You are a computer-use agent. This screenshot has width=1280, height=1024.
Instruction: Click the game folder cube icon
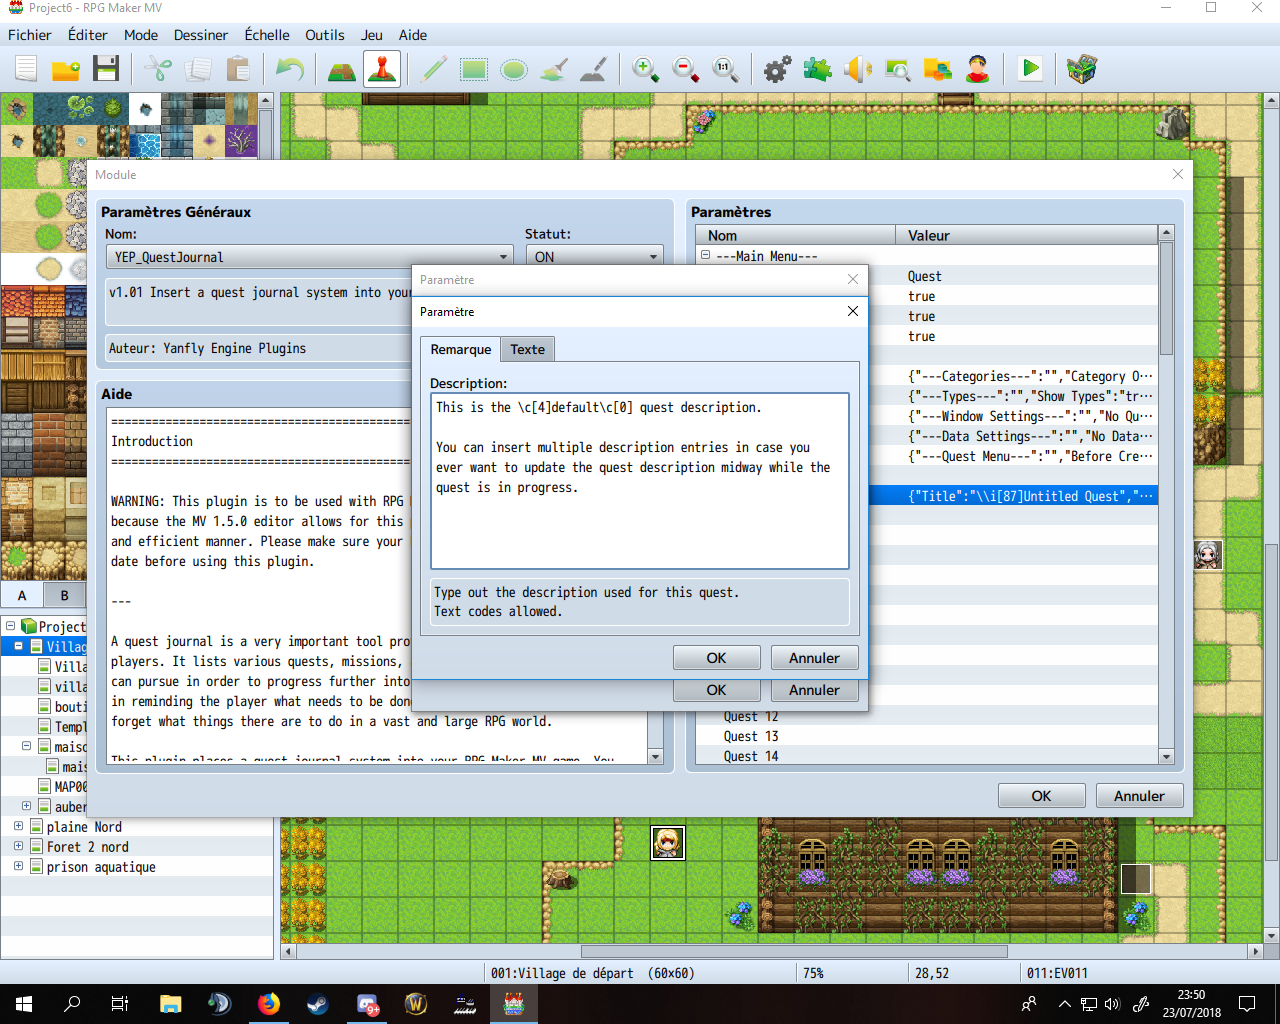(x=1082, y=69)
